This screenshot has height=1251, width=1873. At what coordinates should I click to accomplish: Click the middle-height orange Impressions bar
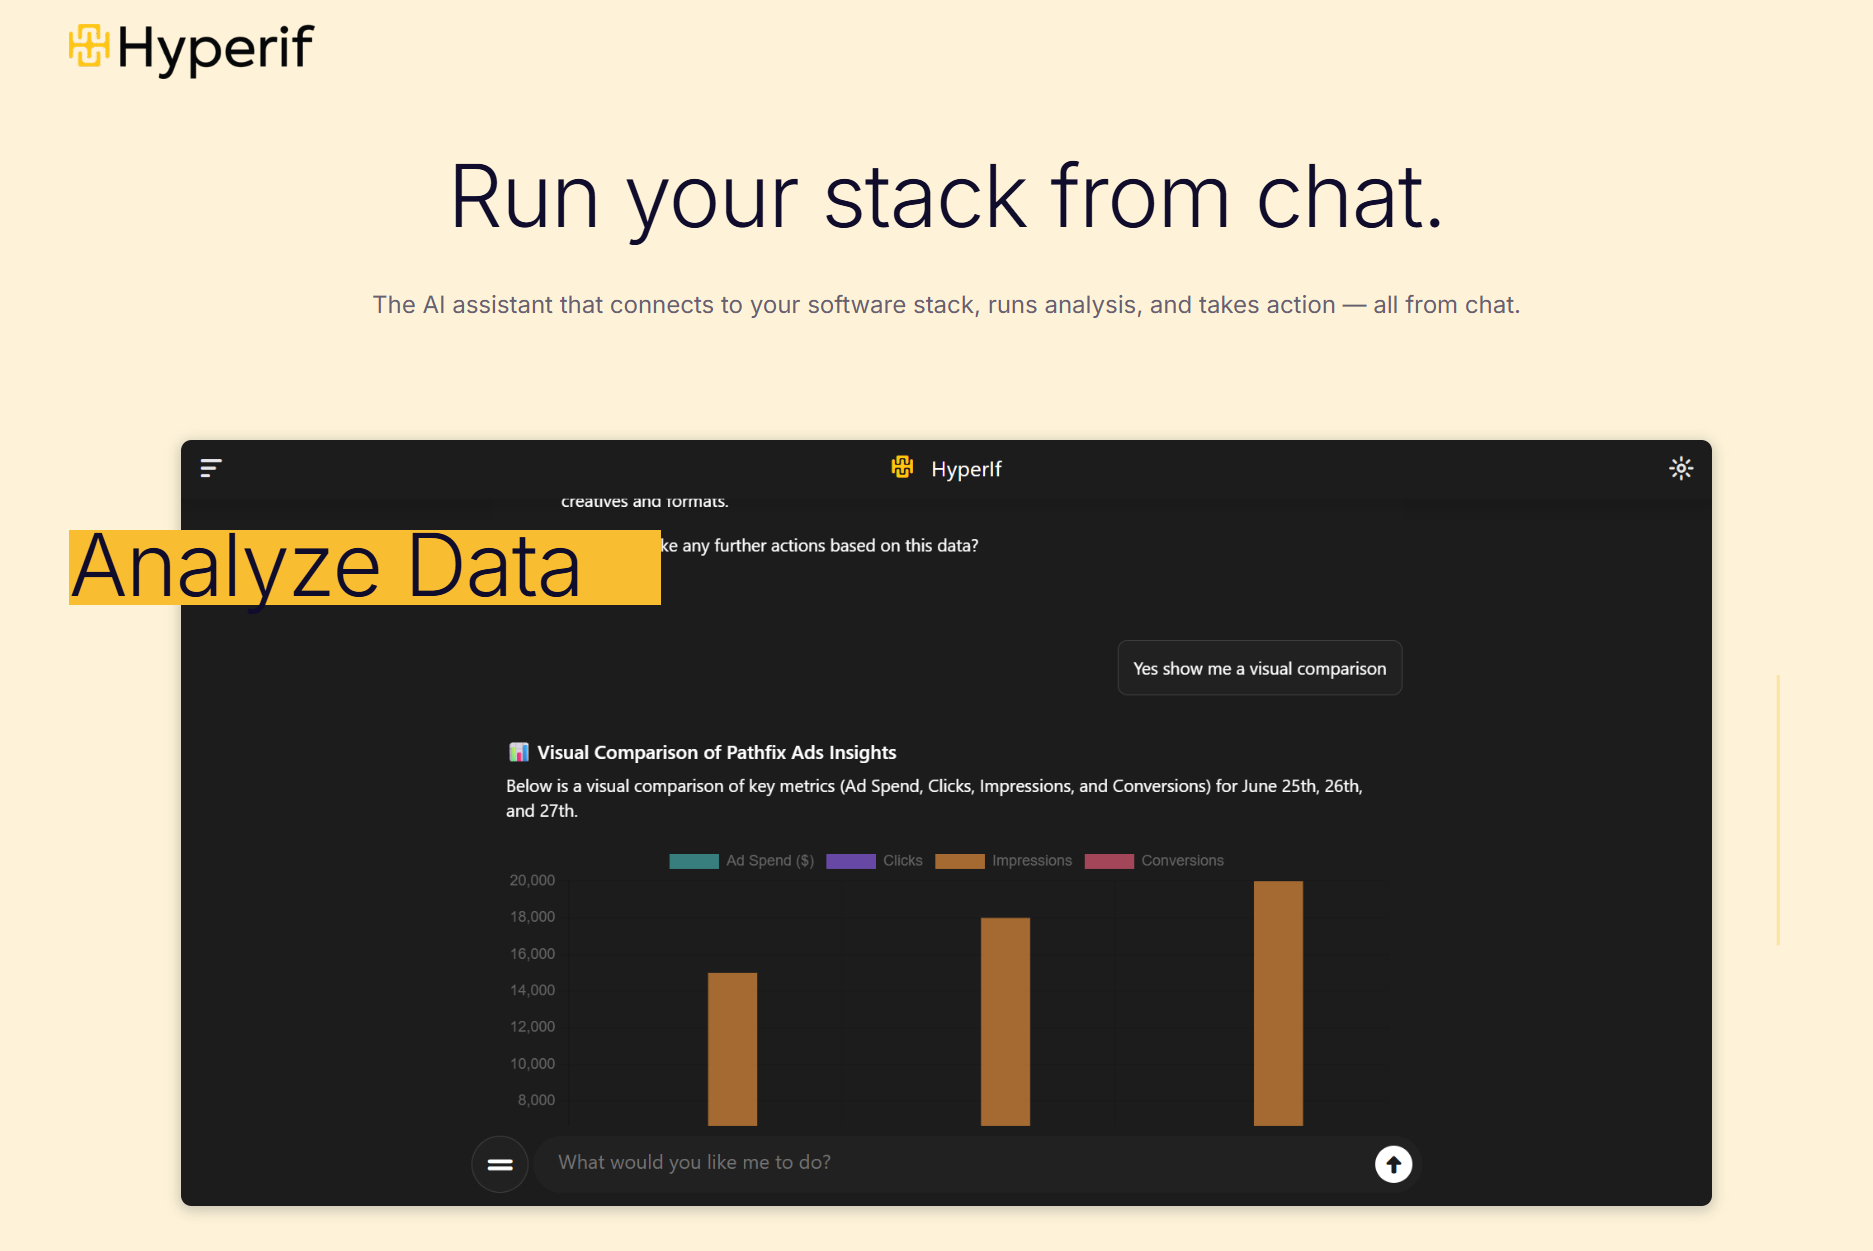coord(1005,1021)
